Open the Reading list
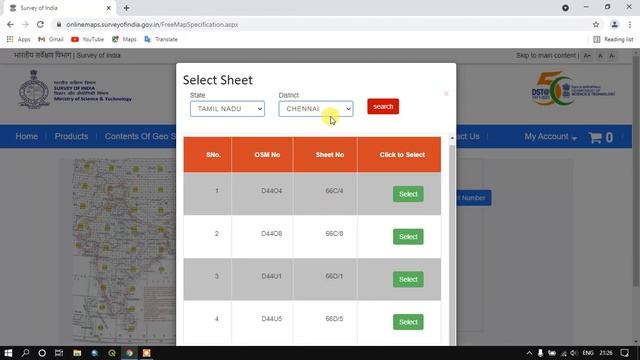640x360 pixels. click(613, 39)
